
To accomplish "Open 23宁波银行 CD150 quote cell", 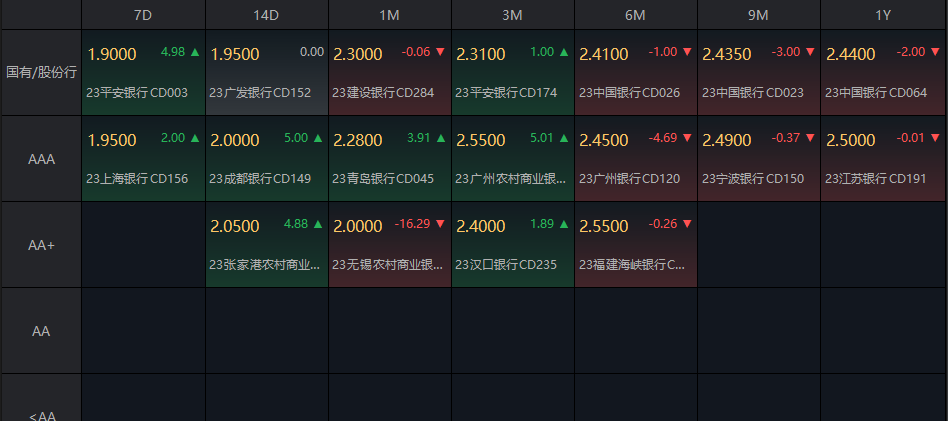I will click(759, 159).
